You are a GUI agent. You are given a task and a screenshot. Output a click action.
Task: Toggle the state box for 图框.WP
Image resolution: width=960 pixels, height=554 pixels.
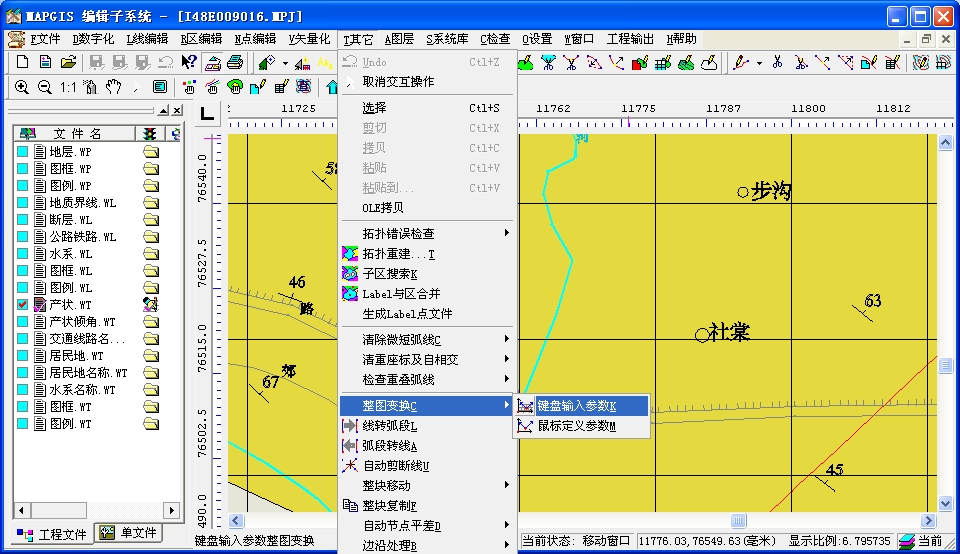point(23,168)
